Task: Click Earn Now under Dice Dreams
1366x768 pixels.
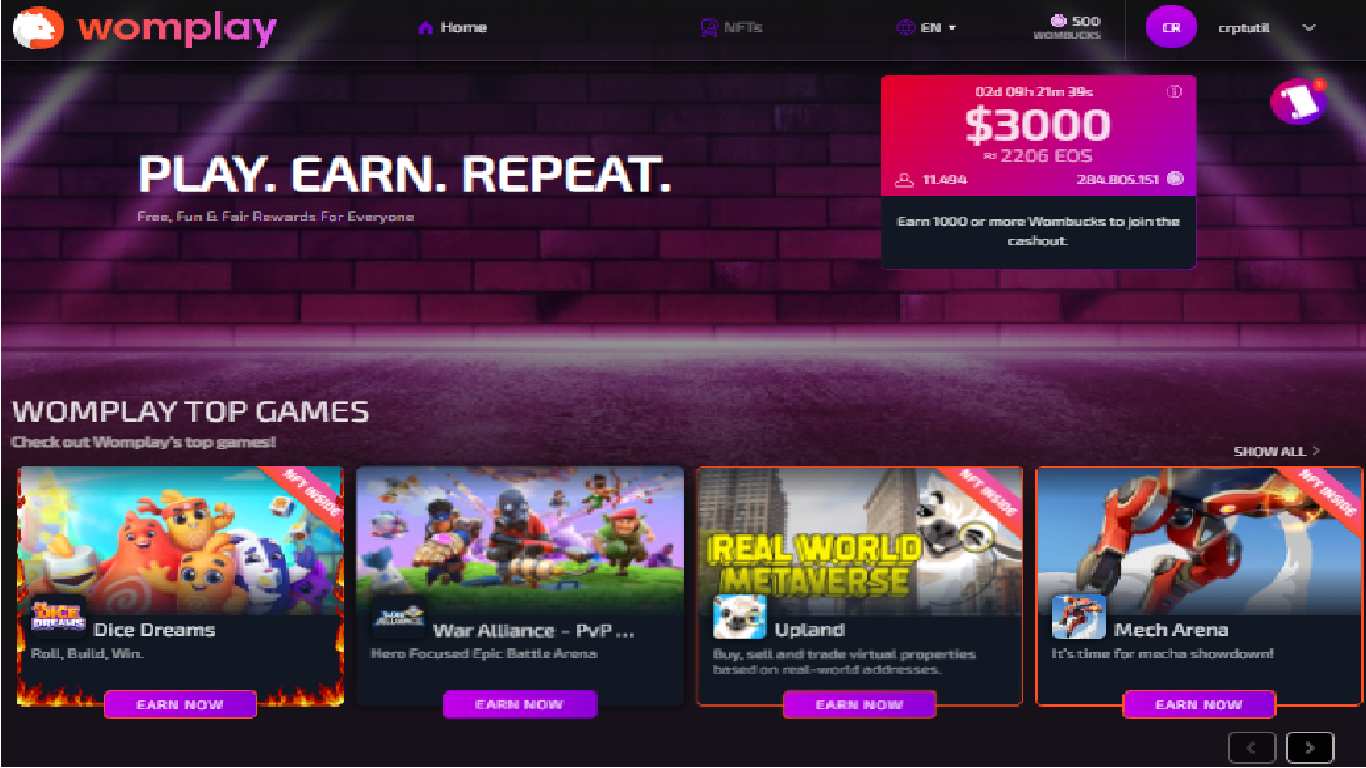Action: [x=180, y=704]
